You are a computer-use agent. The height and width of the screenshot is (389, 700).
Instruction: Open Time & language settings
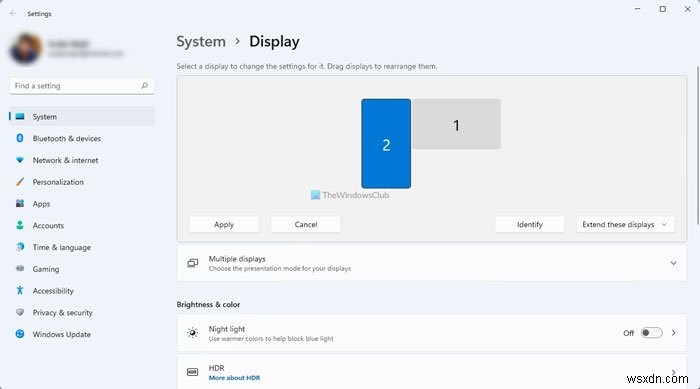[x=82, y=247]
